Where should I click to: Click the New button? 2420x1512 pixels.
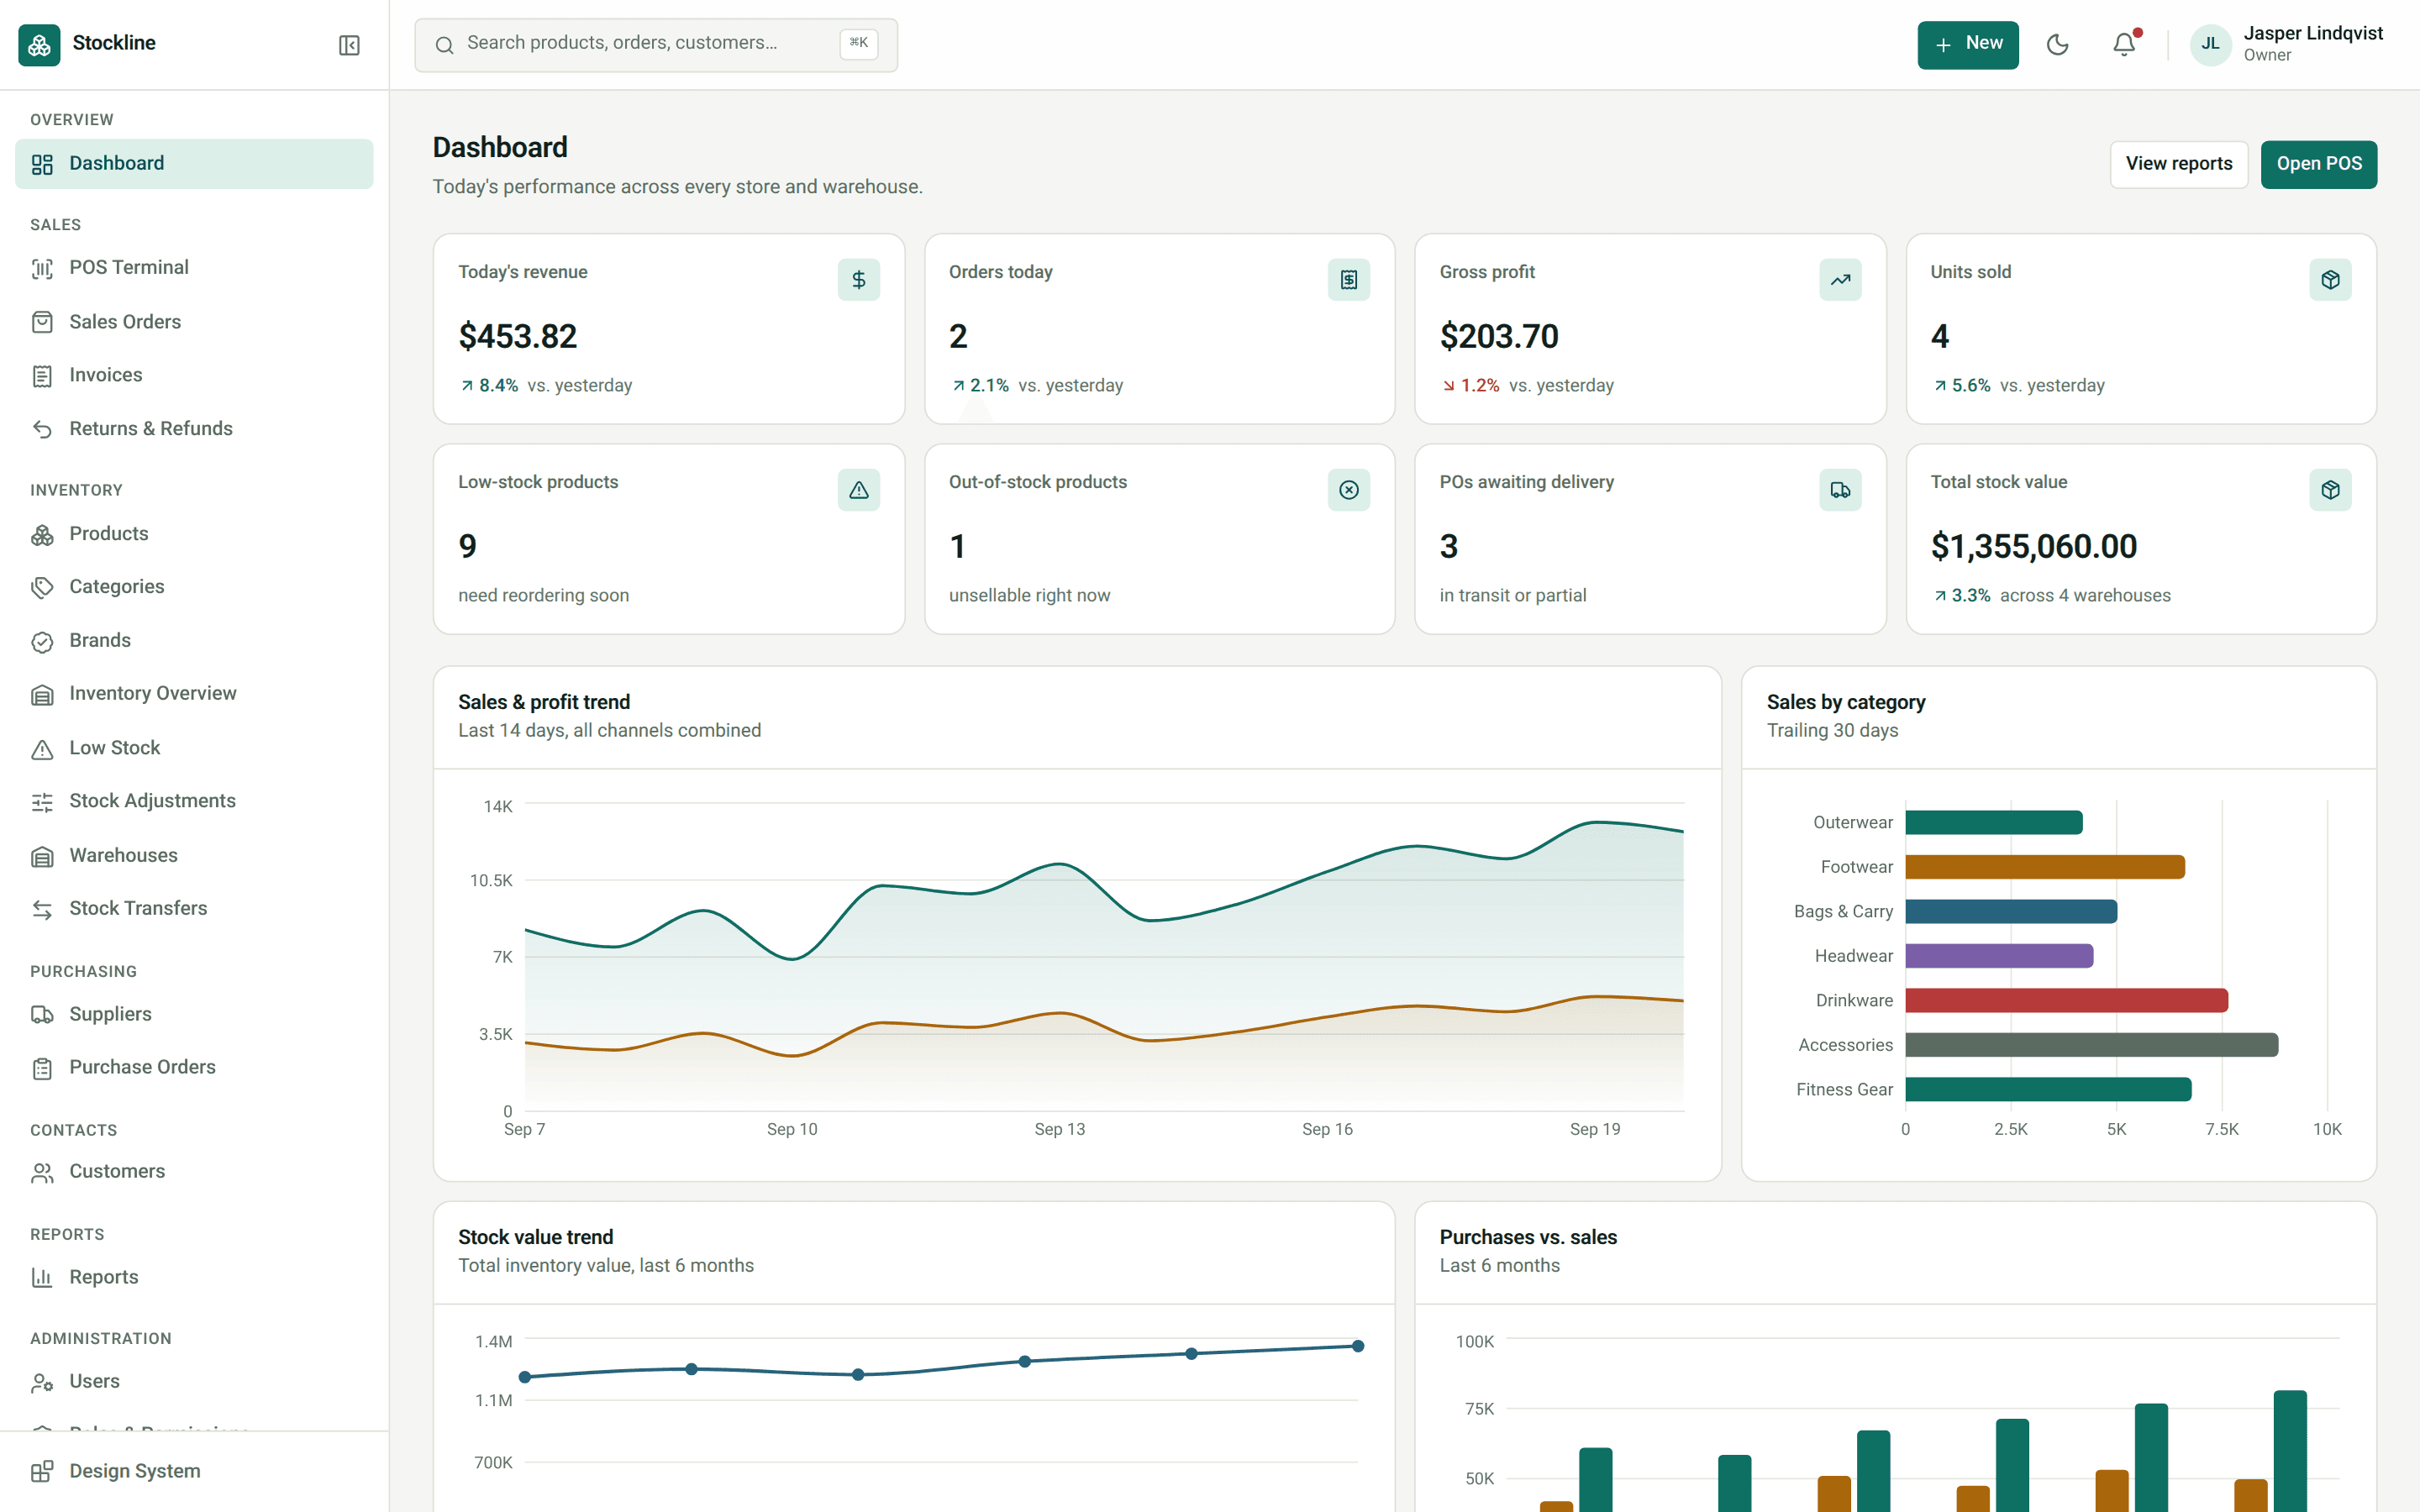(1967, 44)
